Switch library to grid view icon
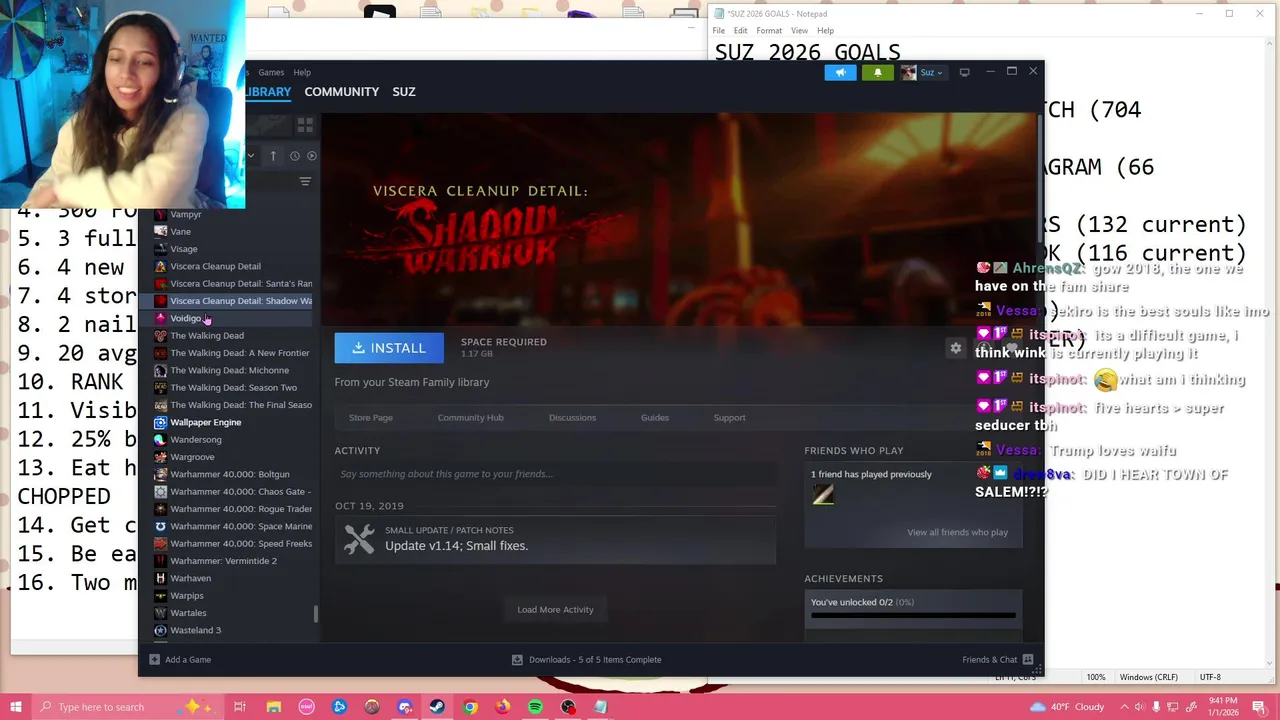The width and height of the screenshot is (1280, 720). coord(305,125)
